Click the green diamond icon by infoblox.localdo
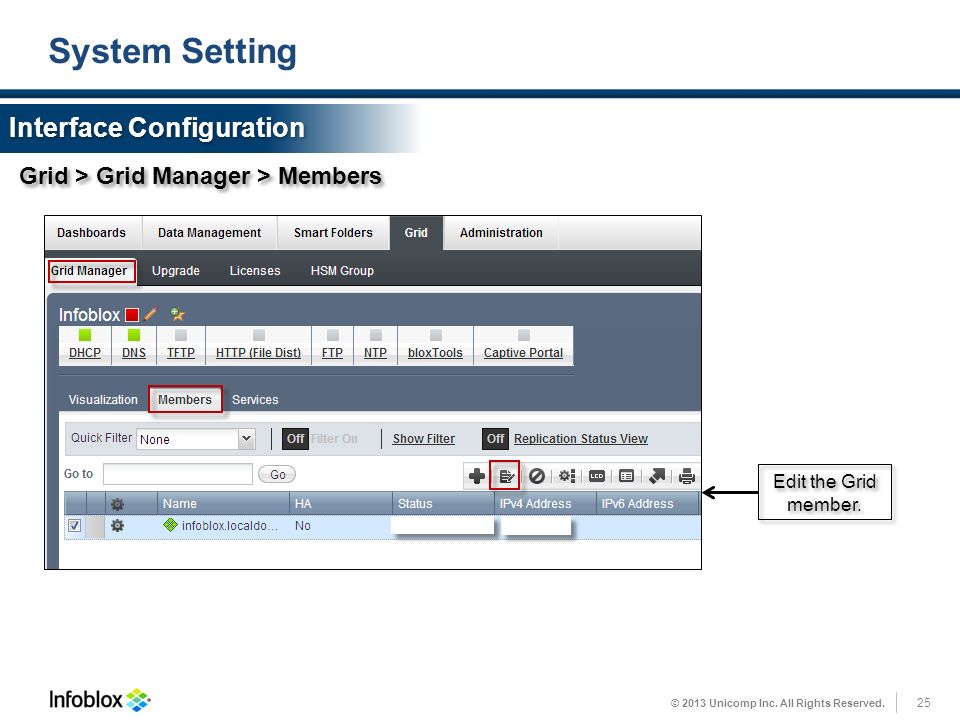This screenshot has width=960, height=720. coord(170,525)
